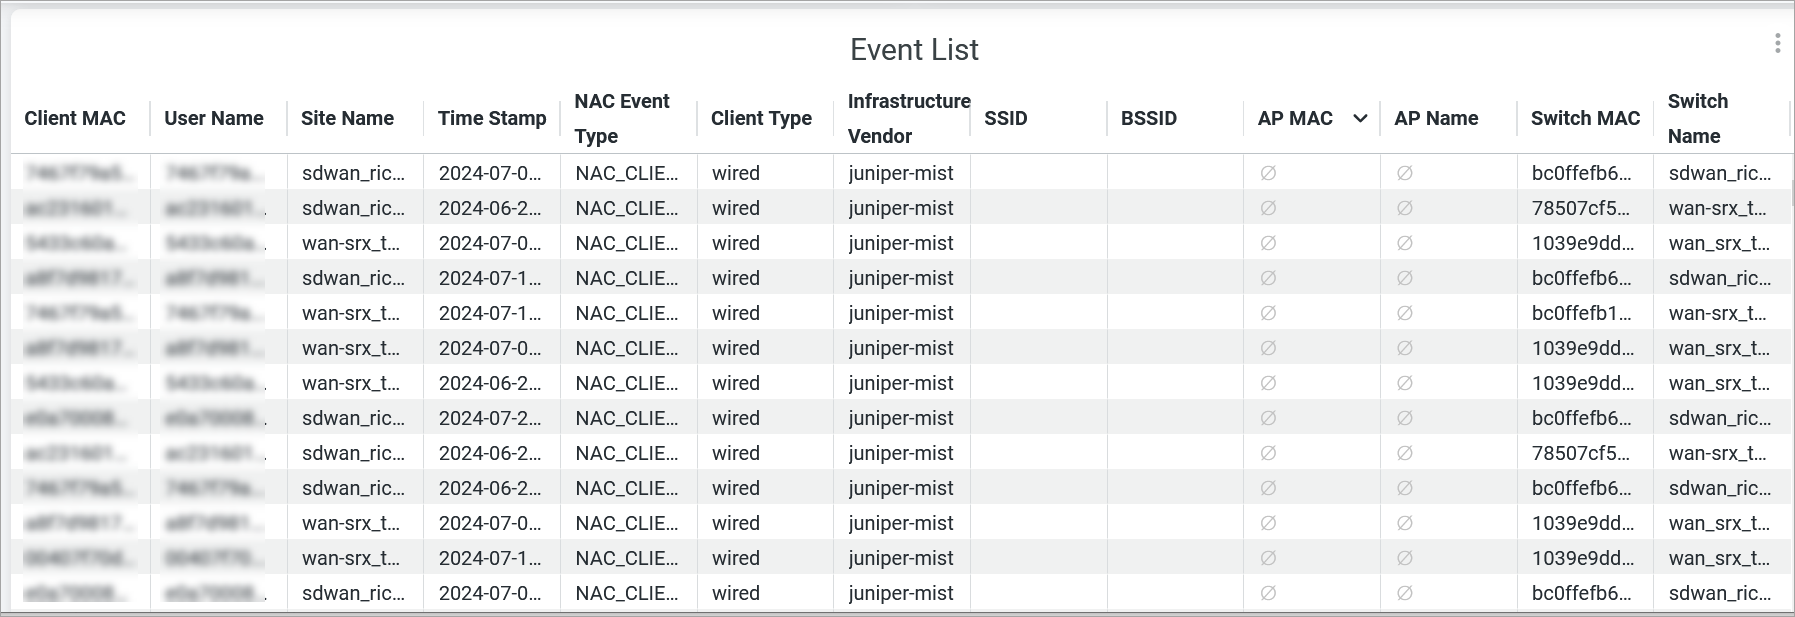1795x617 pixels.
Task: Click the SSID column header
Action: [x=1006, y=119]
